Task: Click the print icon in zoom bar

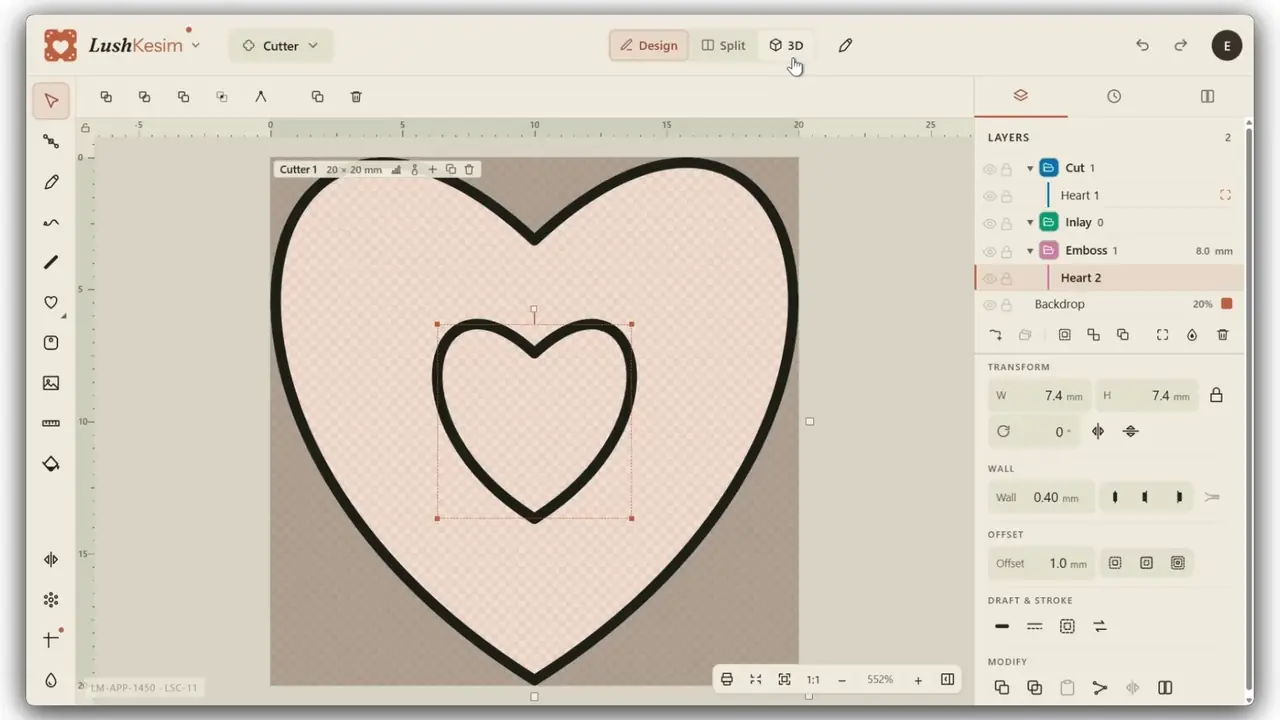Action: 727,680
